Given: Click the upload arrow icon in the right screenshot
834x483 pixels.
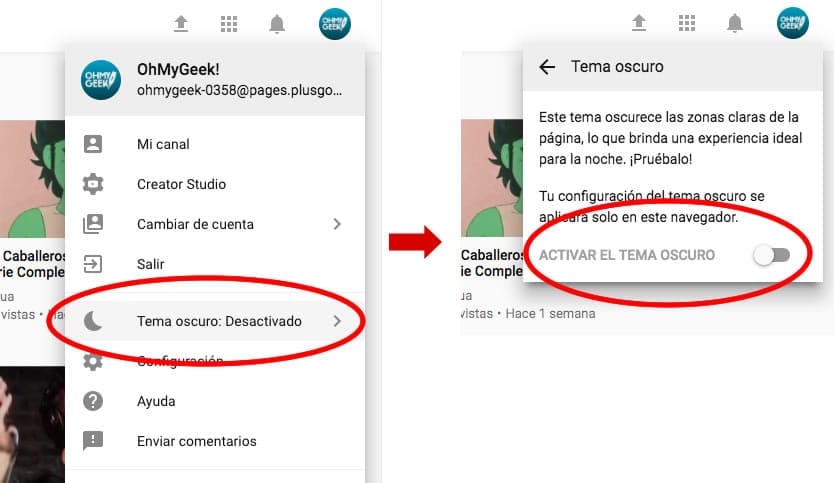Looking at the screenshot, I should pyautogui.click(x=639, y=23).
